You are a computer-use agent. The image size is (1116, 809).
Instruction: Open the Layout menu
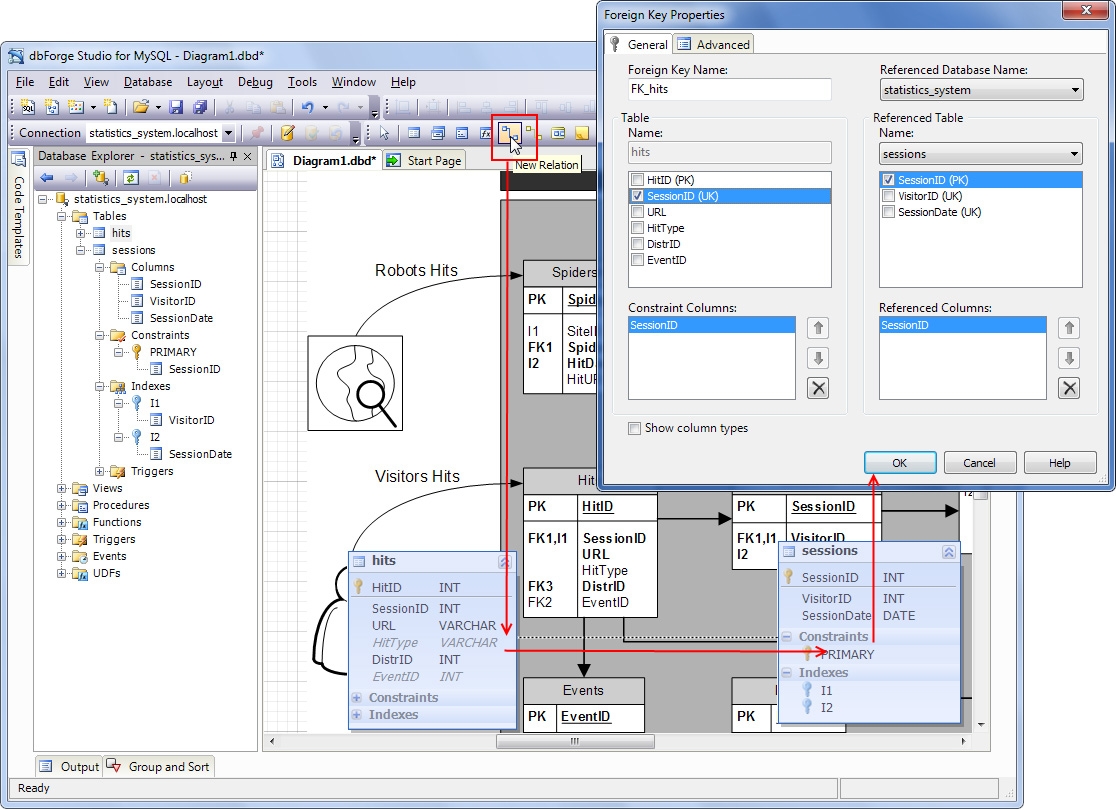coord(205,82)
